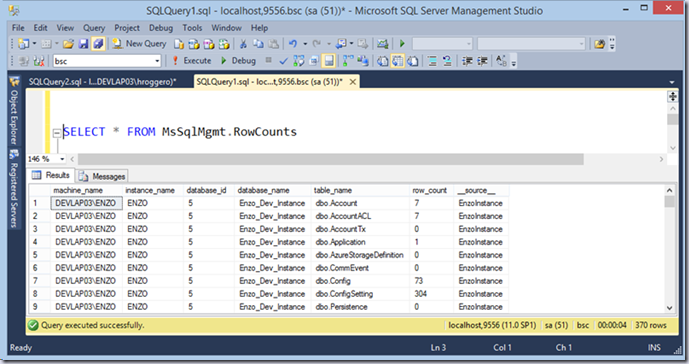
Task: Click the New Query button
Action: click(139, 44)
